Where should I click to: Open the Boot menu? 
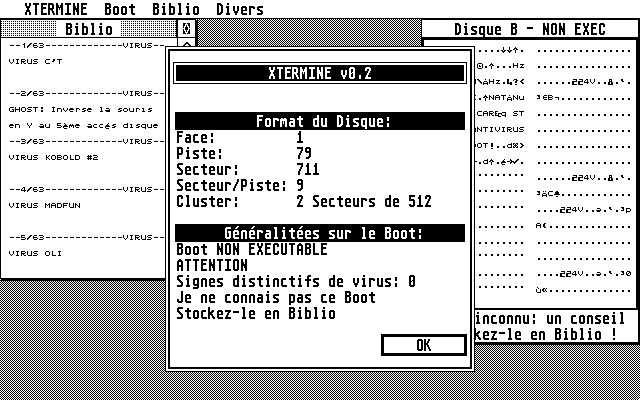[x=120, y=9]
